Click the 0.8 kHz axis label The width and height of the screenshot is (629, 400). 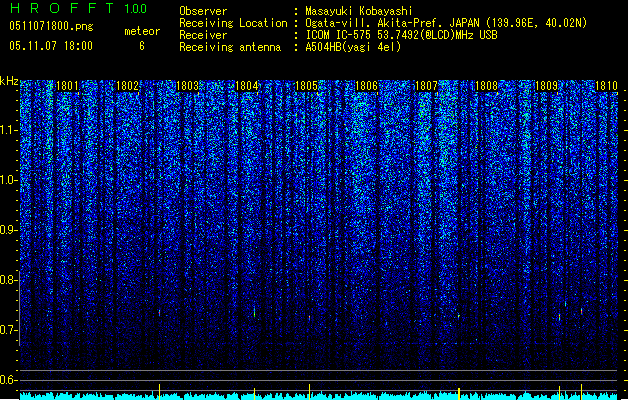tap(8, 280)
